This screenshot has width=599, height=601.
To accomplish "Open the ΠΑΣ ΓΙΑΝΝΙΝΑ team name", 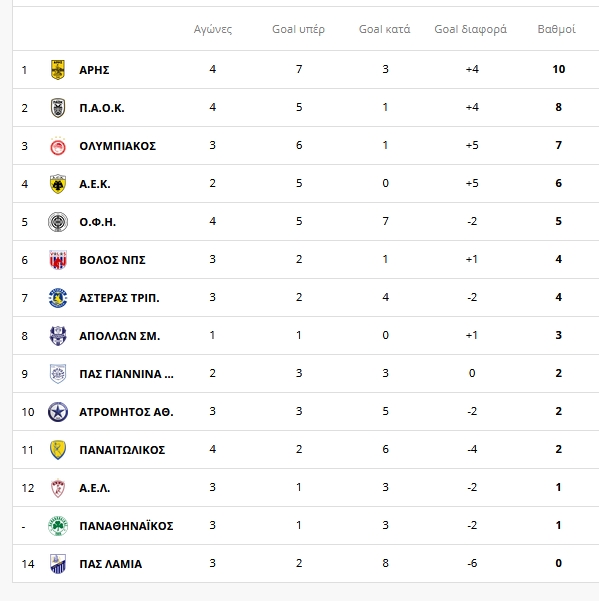I will (x=126, y=374).
